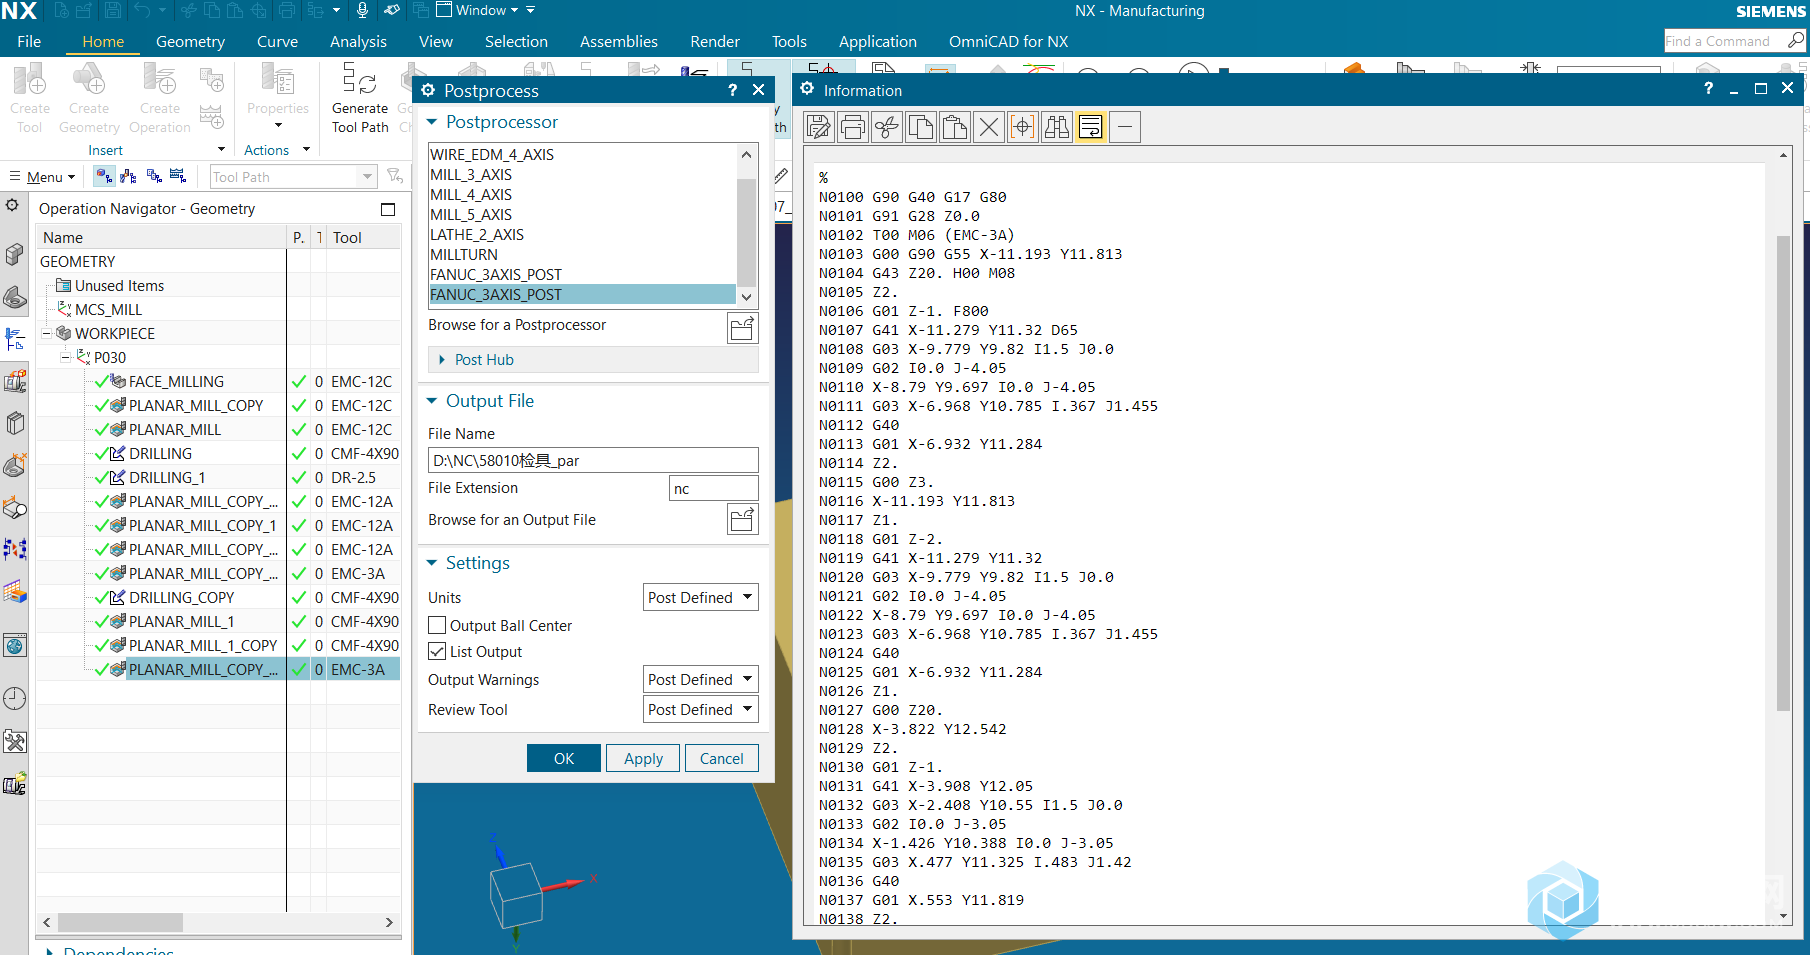1810x955 pixels.
Task: Click the File Name input field
Action: click(x=593, y=460)
